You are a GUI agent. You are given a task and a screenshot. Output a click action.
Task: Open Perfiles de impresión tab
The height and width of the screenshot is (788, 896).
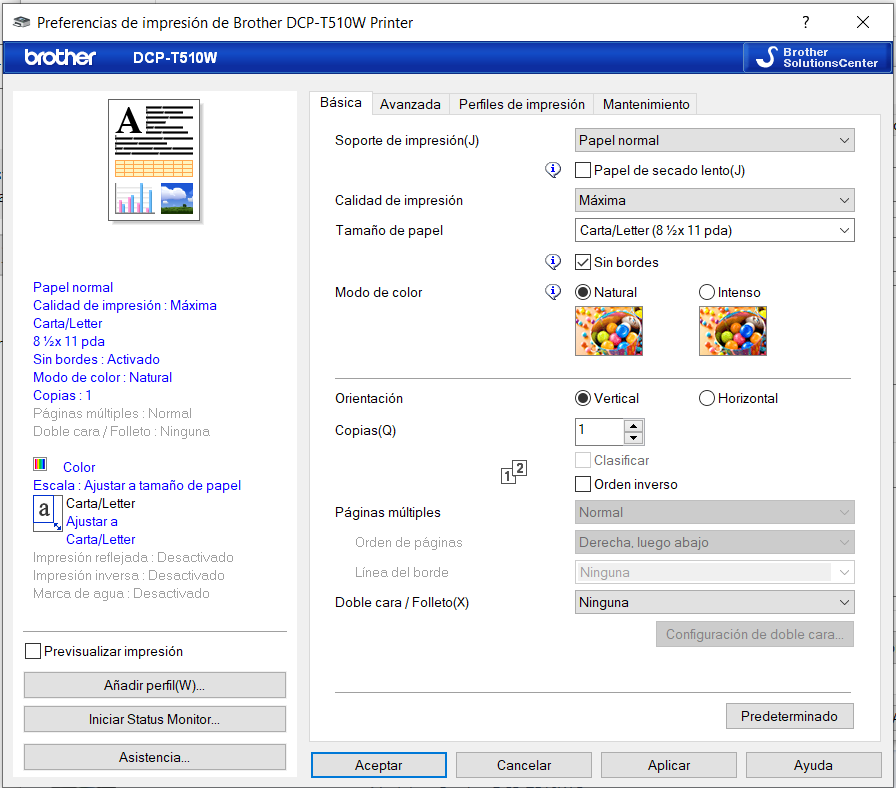522,105
